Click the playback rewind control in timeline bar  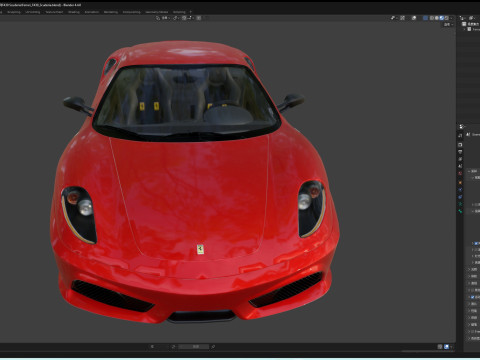pyautogui.click(x=152, y=347)
